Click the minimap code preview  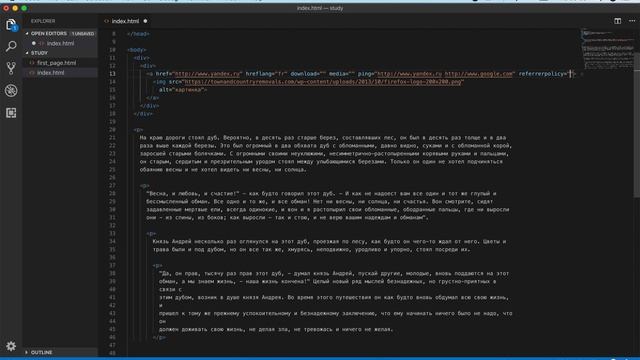[x=607, y=49]
